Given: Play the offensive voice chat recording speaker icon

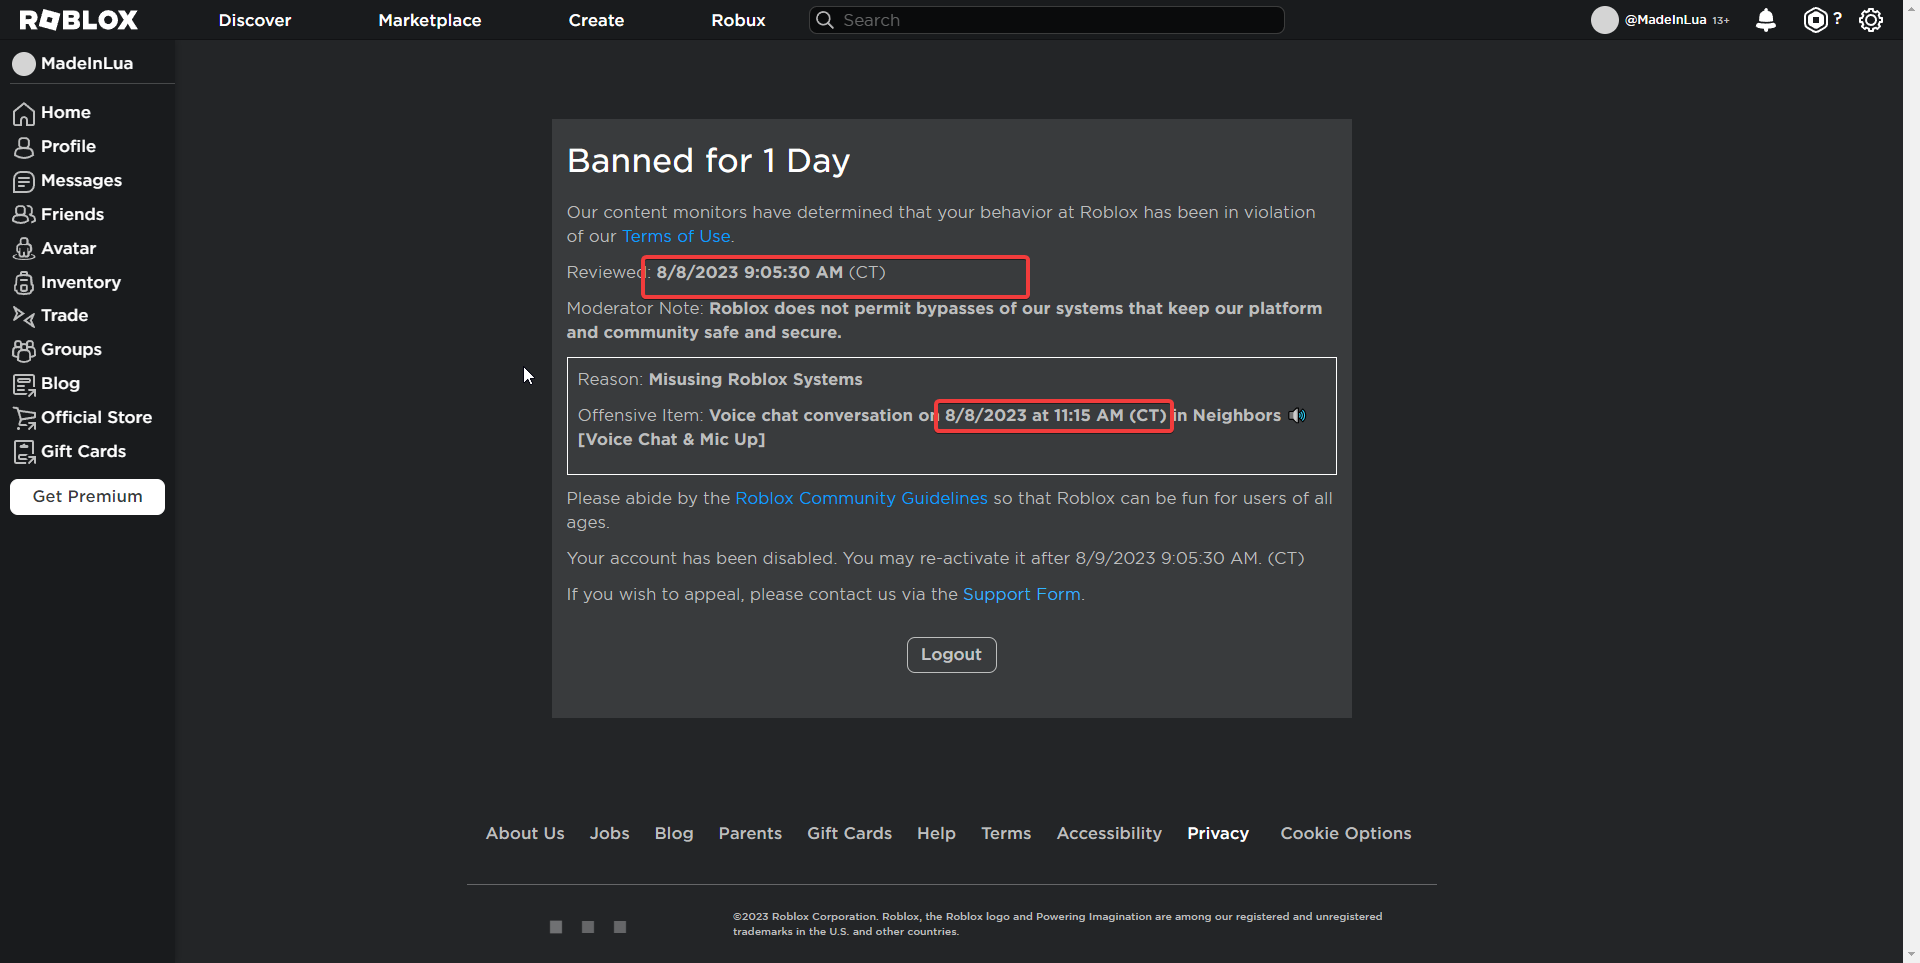Looking at the screenshot, I should click(1297, 415).
